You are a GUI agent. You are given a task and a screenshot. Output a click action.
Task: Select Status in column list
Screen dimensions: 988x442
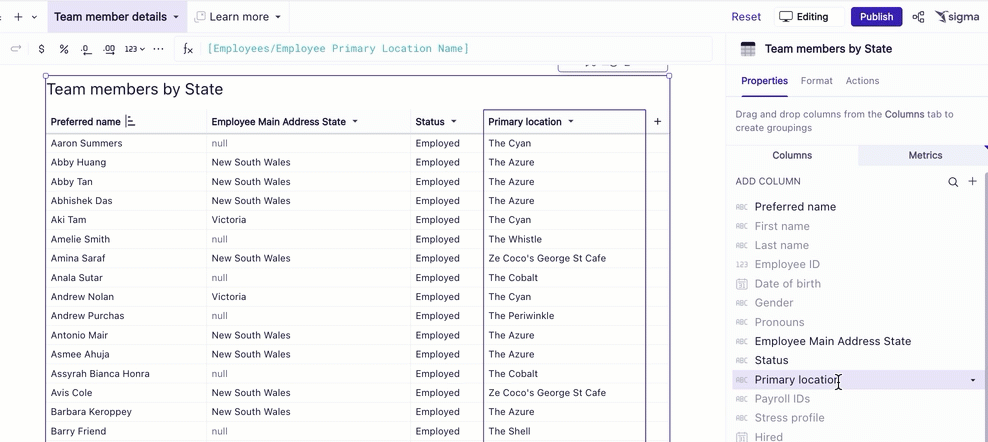tap(771, 361)
